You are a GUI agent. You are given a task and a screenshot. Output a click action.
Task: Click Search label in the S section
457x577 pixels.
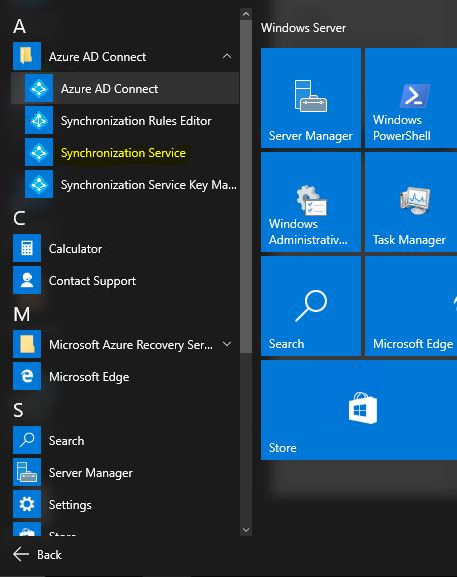tap(66, 440)
